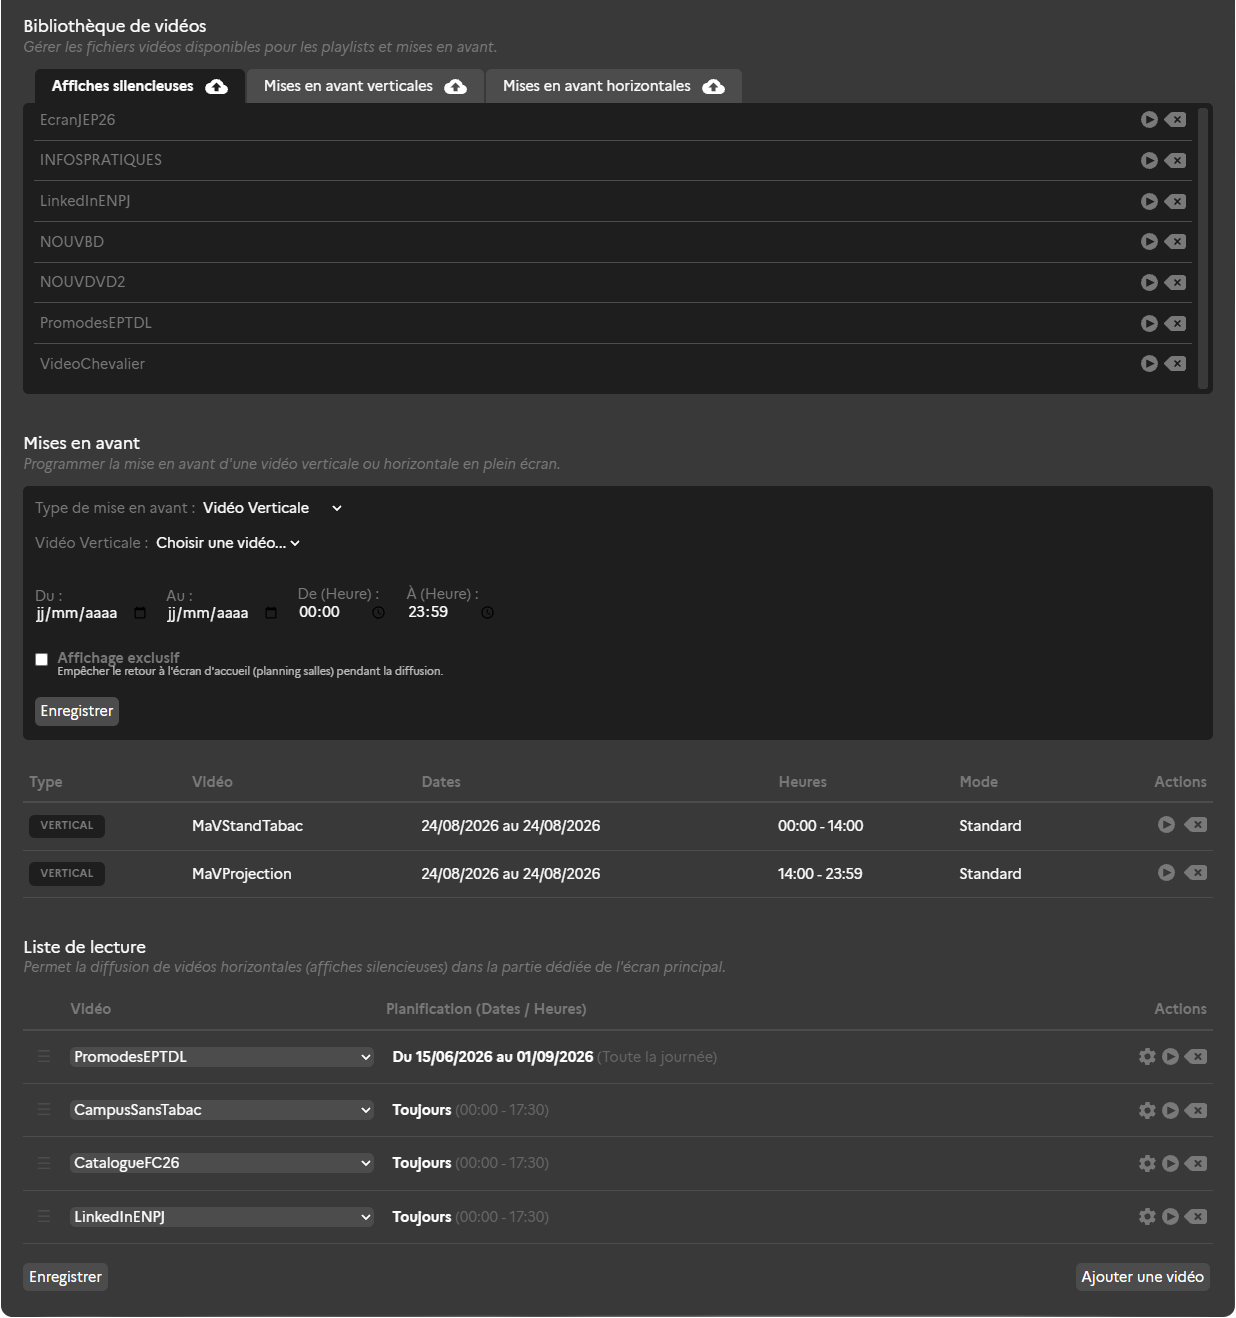Viewport: 1236px width, 1318px height.
Task: Play the EcranJEP26 video preview
Action: click(x=1149, y=120)
